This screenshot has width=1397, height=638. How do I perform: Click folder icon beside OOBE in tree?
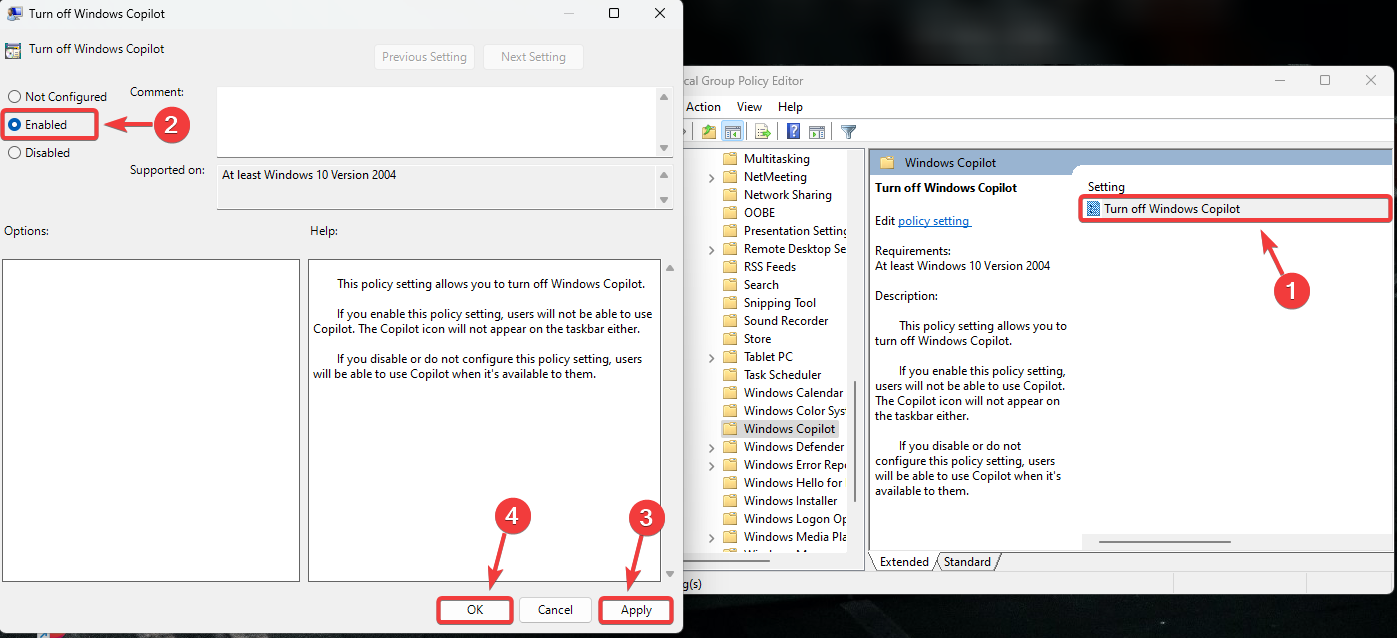click(730, 213)
